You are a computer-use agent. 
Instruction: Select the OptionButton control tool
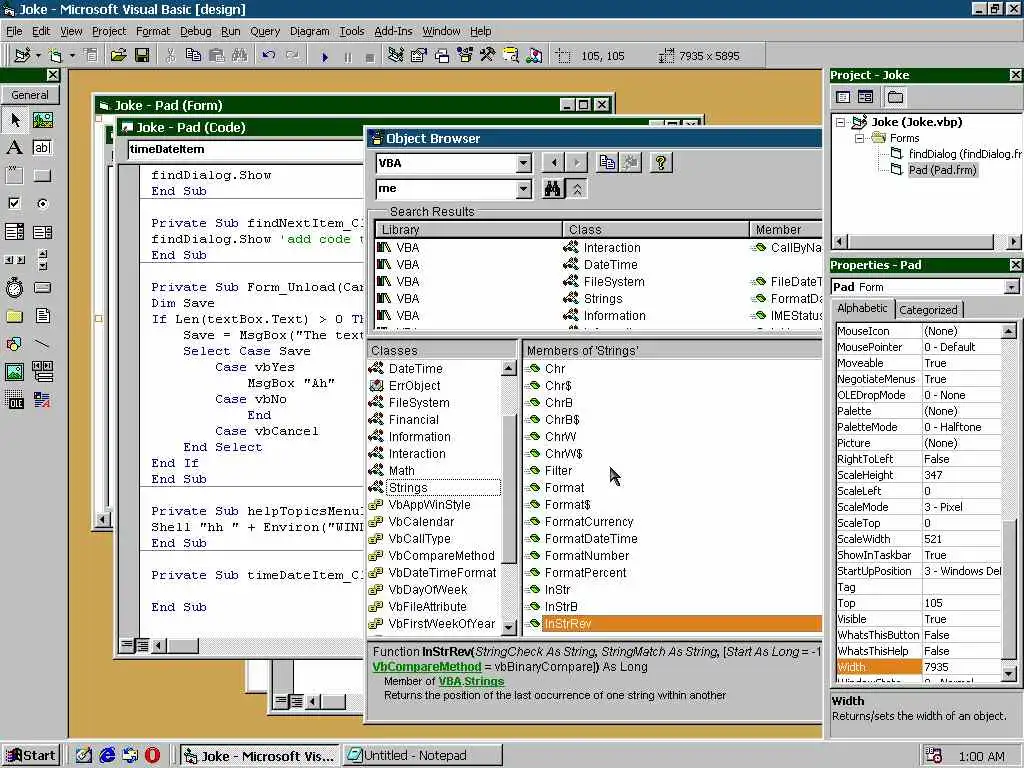[42, 204]
